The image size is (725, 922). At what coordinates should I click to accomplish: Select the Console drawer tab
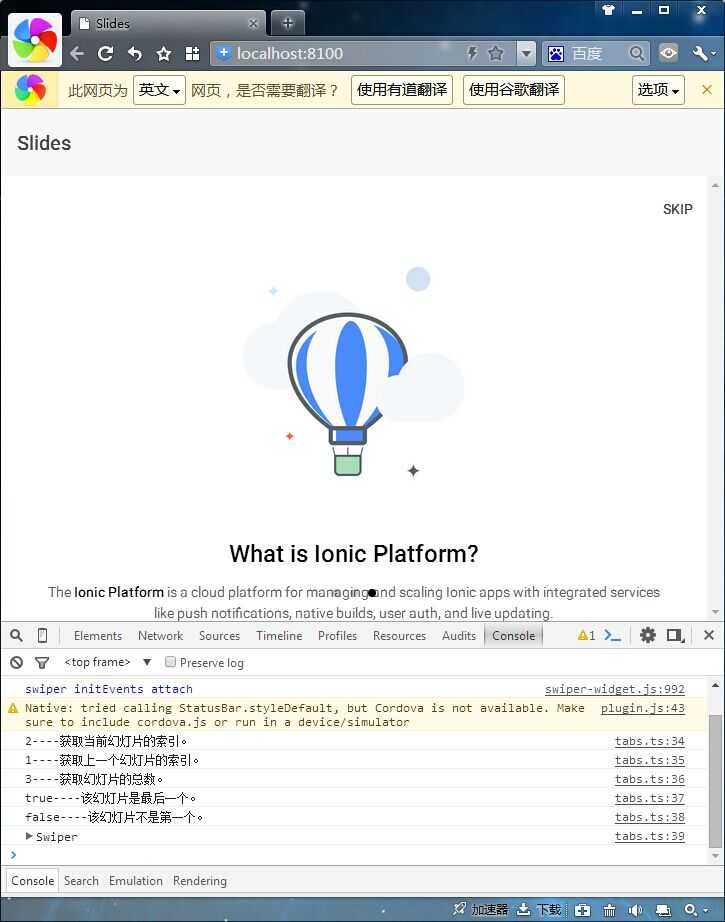[x=32, y=881]
